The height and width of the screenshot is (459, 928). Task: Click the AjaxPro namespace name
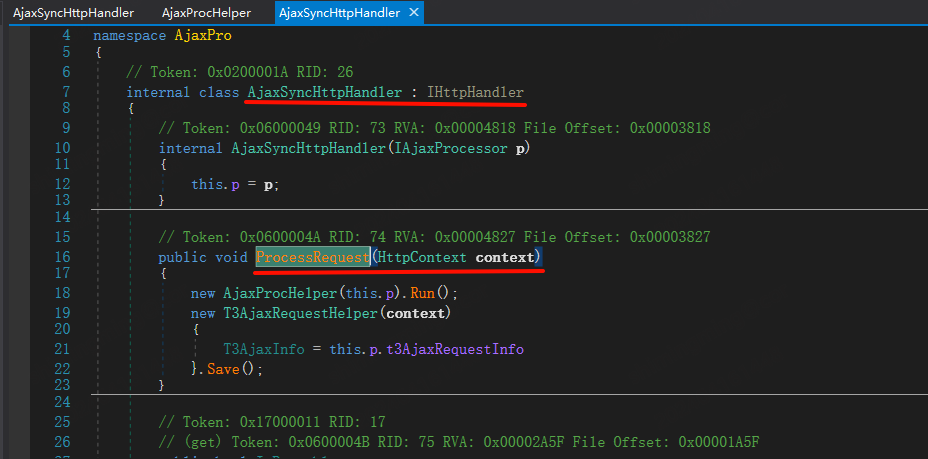204,34
